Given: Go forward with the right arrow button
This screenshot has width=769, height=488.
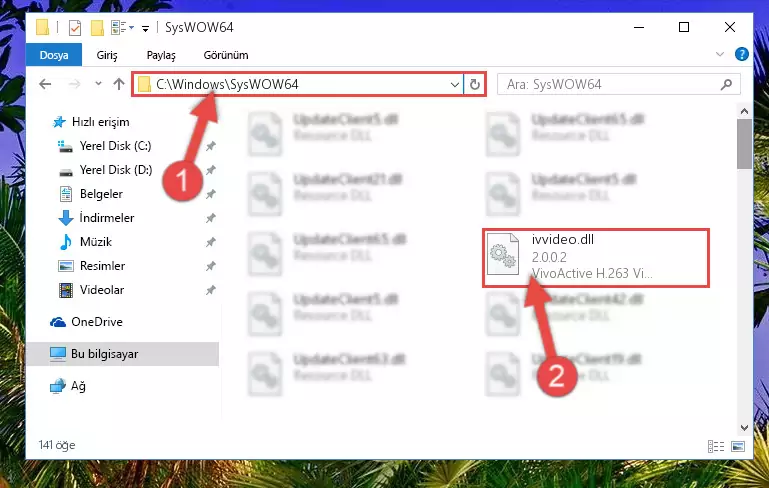Looking at the screenshot, I should pos(74,84).
